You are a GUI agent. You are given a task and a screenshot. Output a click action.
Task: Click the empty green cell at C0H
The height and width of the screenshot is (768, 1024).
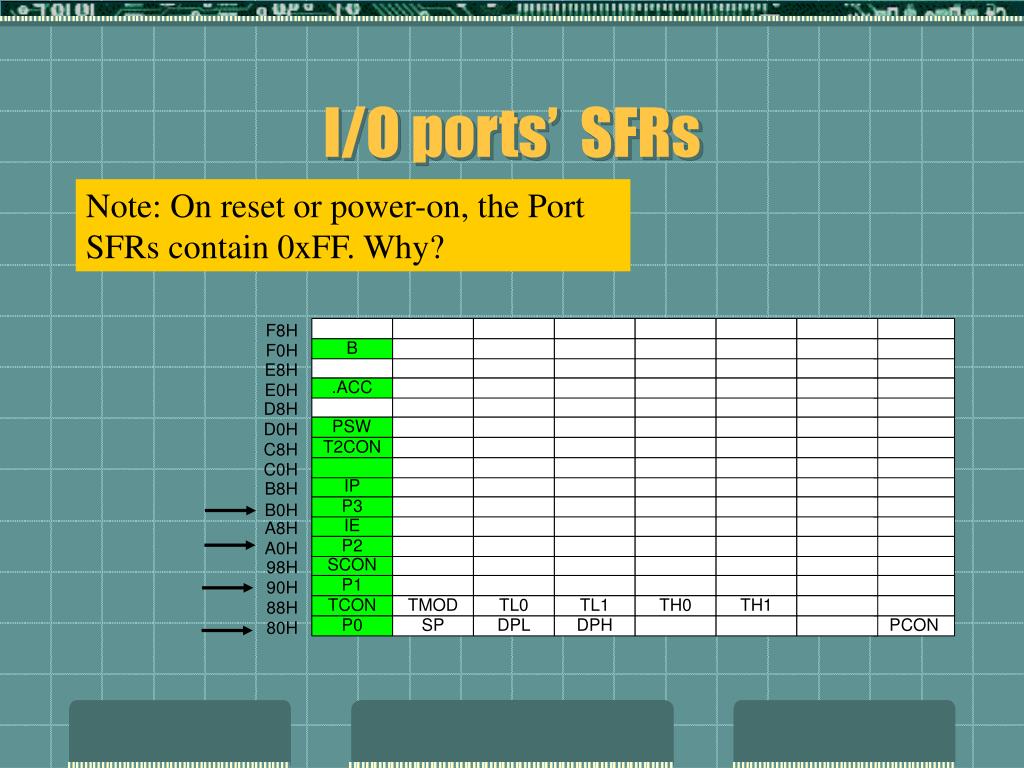pos(352,467)
